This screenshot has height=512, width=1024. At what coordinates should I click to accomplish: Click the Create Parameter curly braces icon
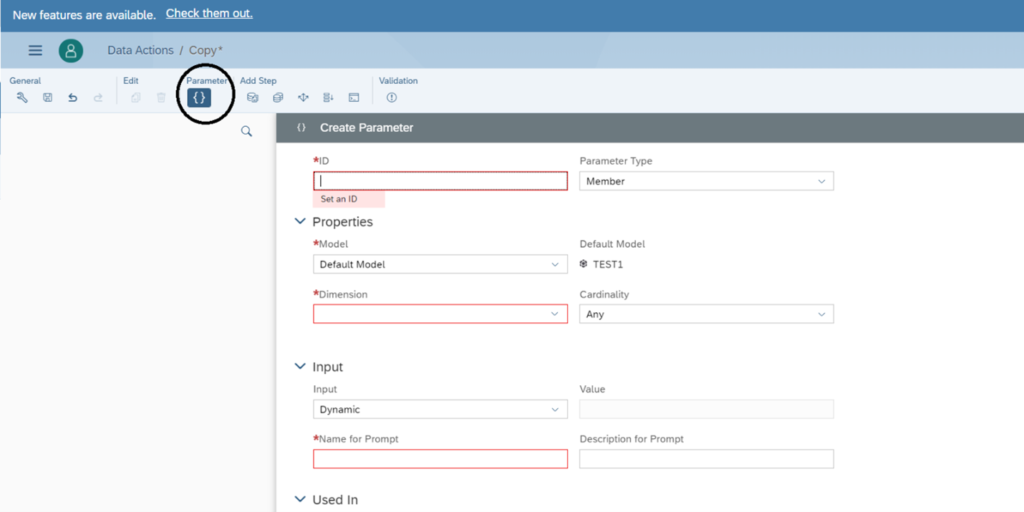(199, 98)
